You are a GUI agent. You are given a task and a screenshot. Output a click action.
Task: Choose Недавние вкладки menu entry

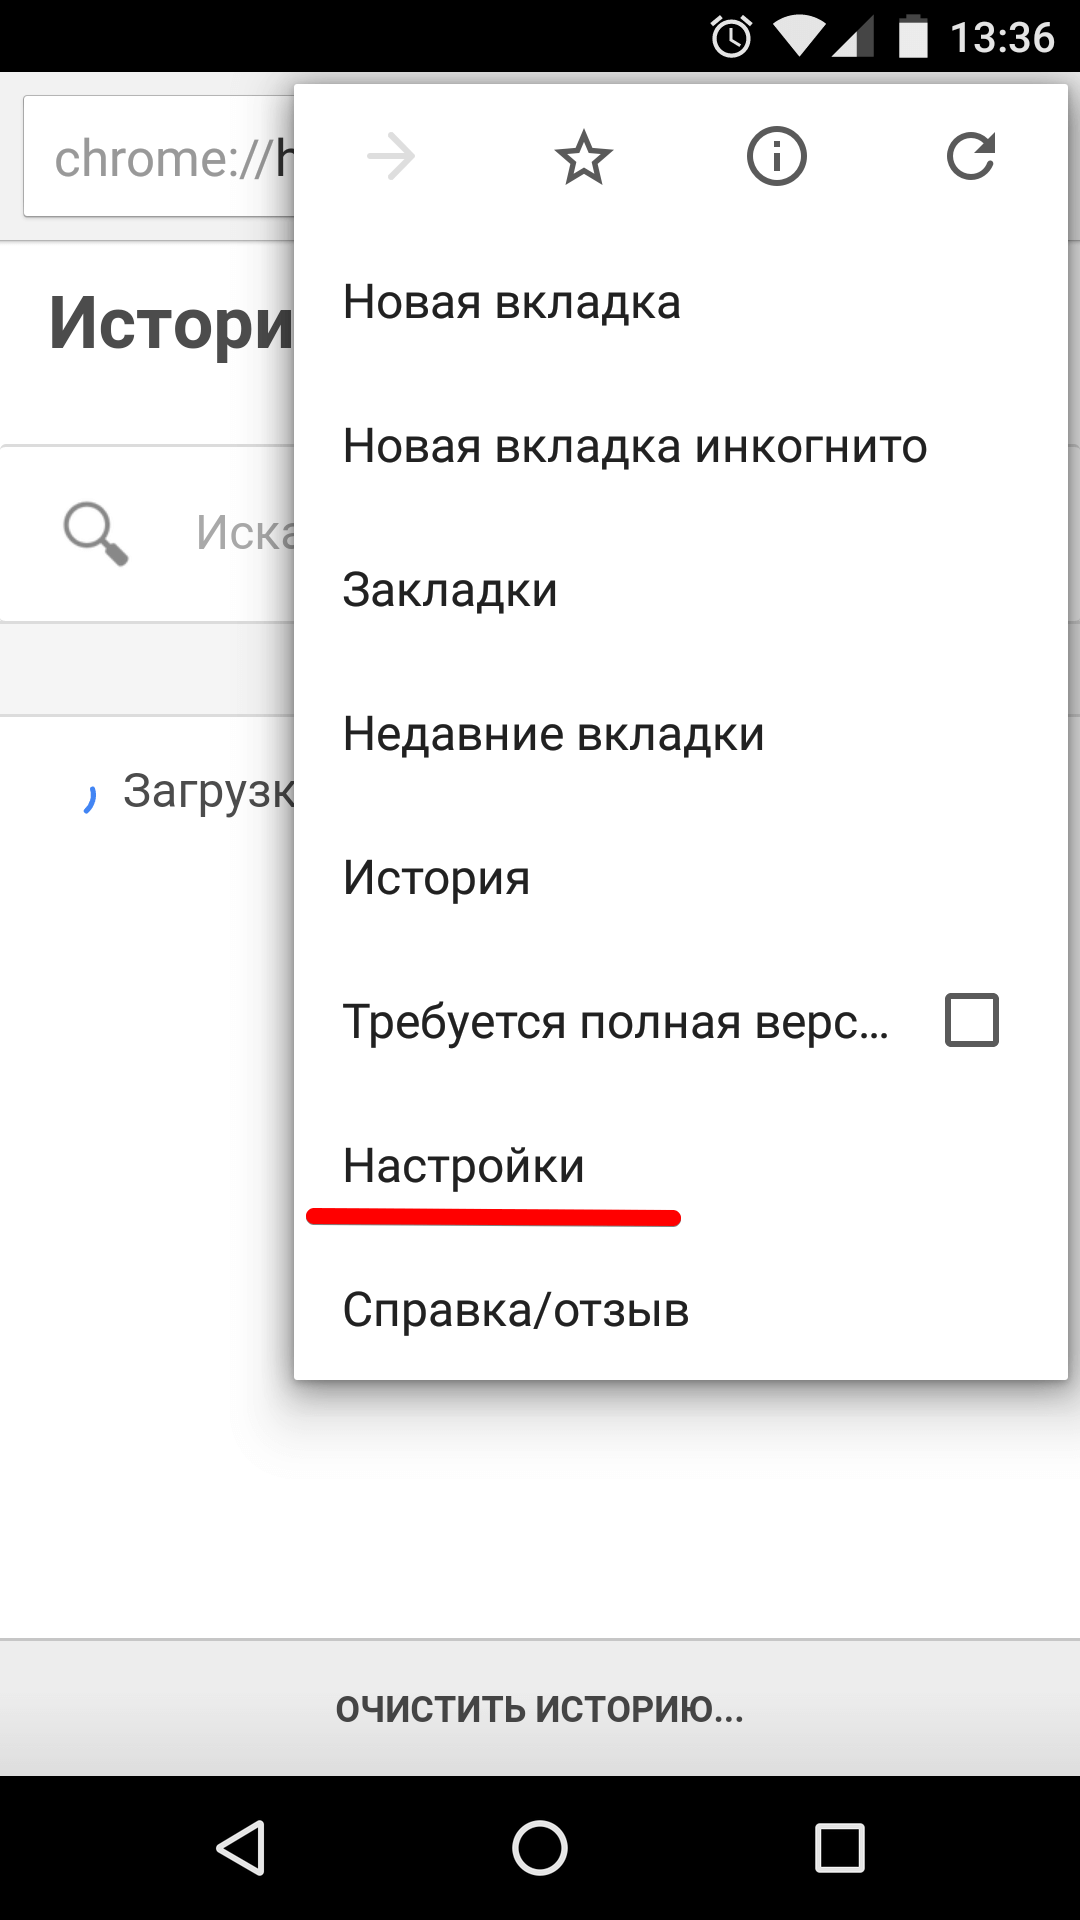coord(553,734)
